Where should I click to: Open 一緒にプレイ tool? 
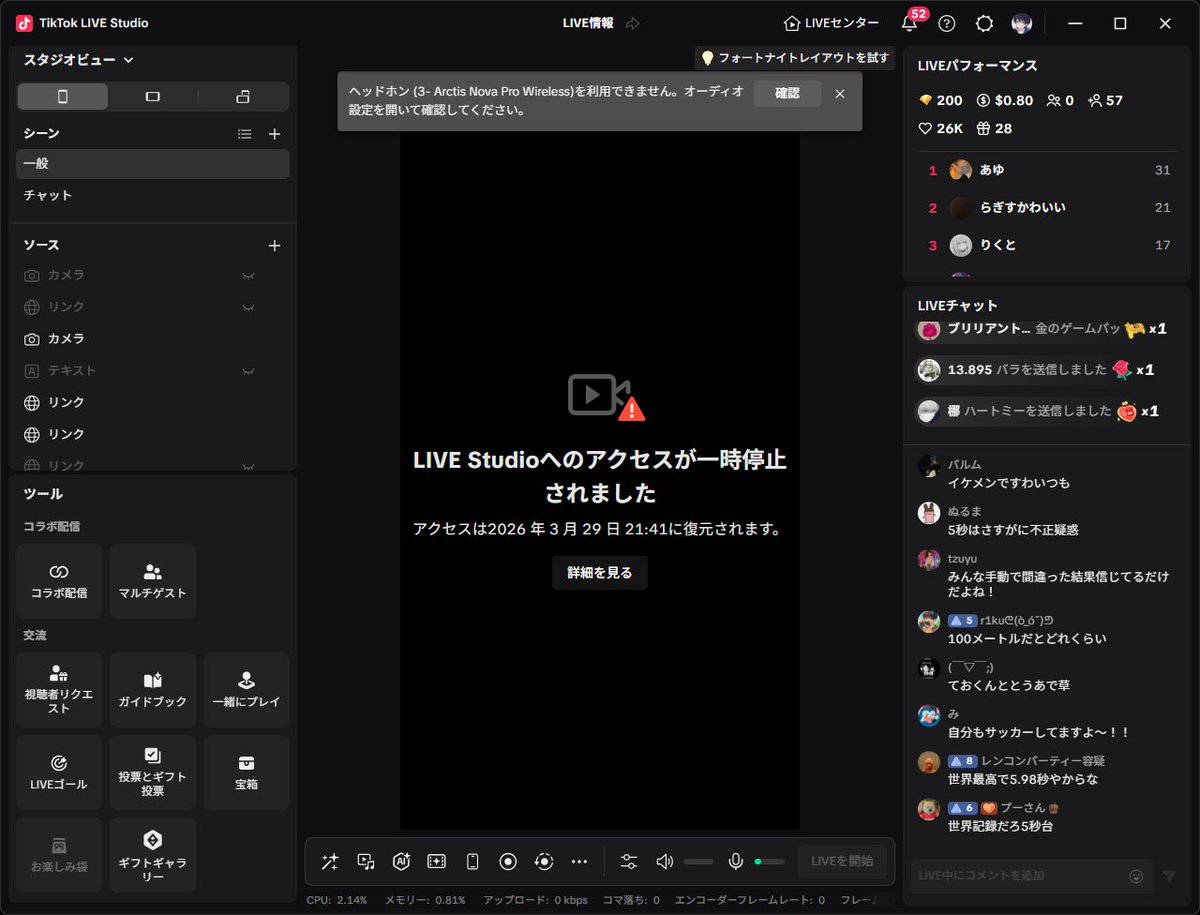tap(246, 690)
